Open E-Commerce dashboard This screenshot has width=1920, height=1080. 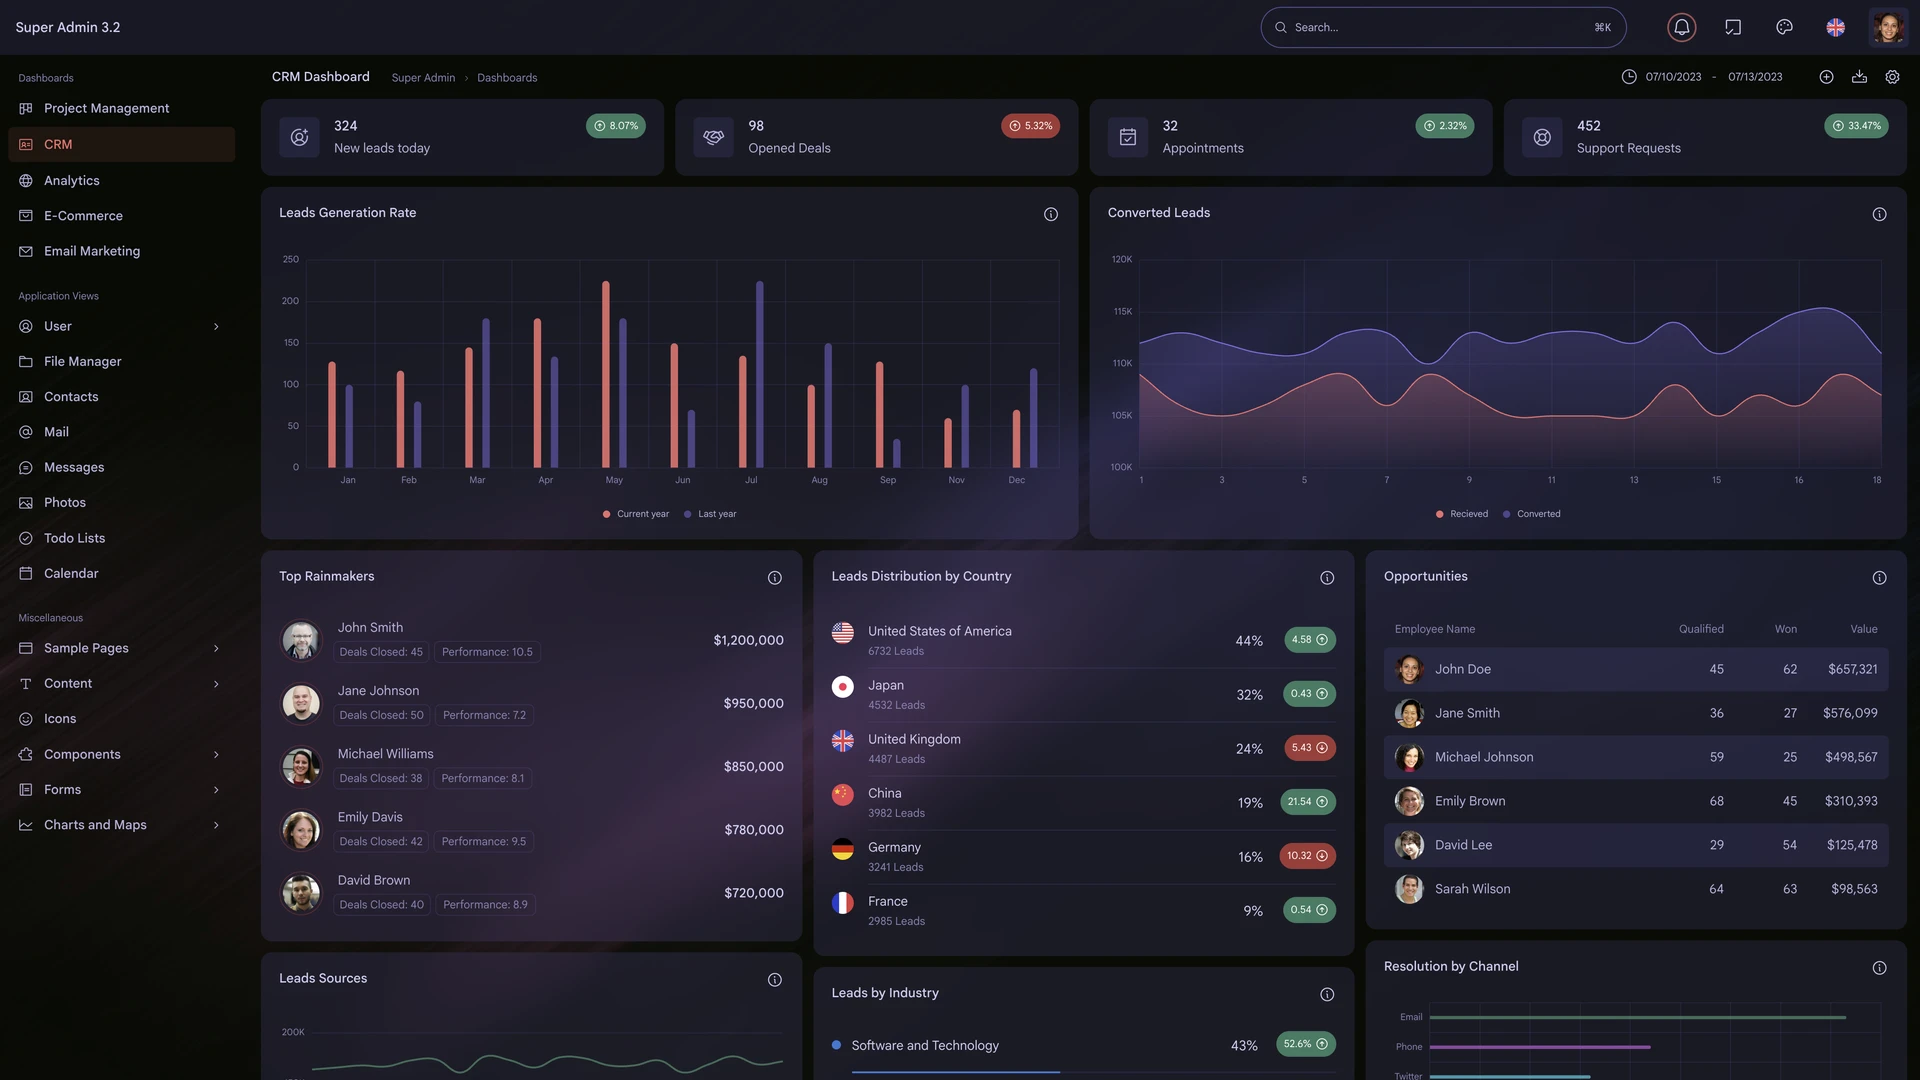[x=121, y=215]
